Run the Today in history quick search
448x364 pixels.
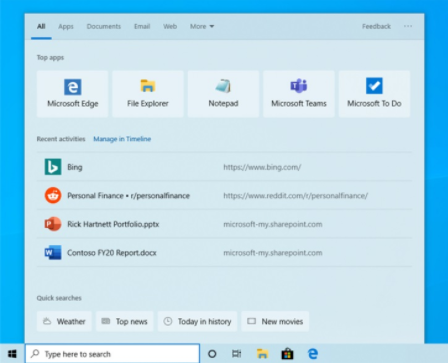[197, 321]
